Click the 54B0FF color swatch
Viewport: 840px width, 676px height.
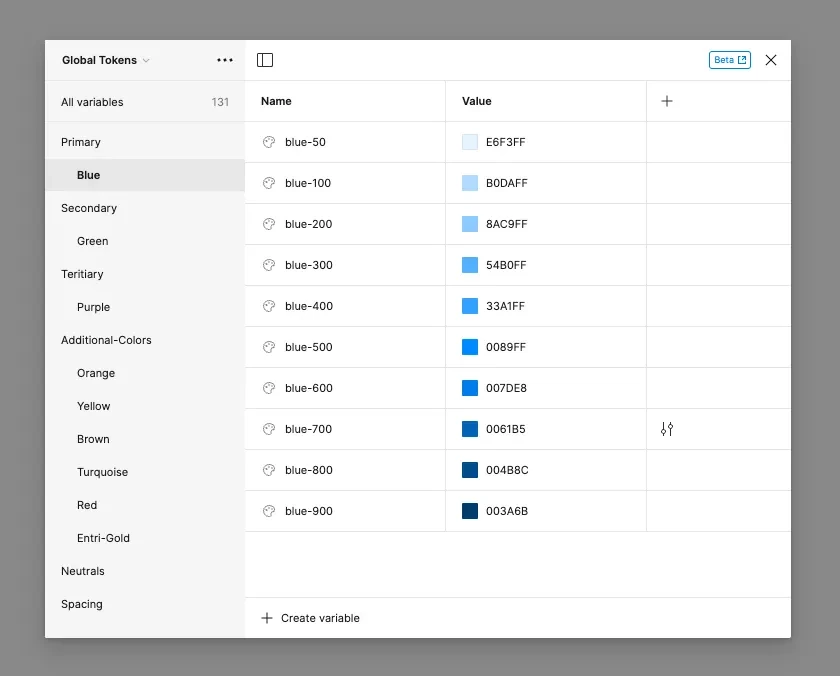click(x=470, y=265)
